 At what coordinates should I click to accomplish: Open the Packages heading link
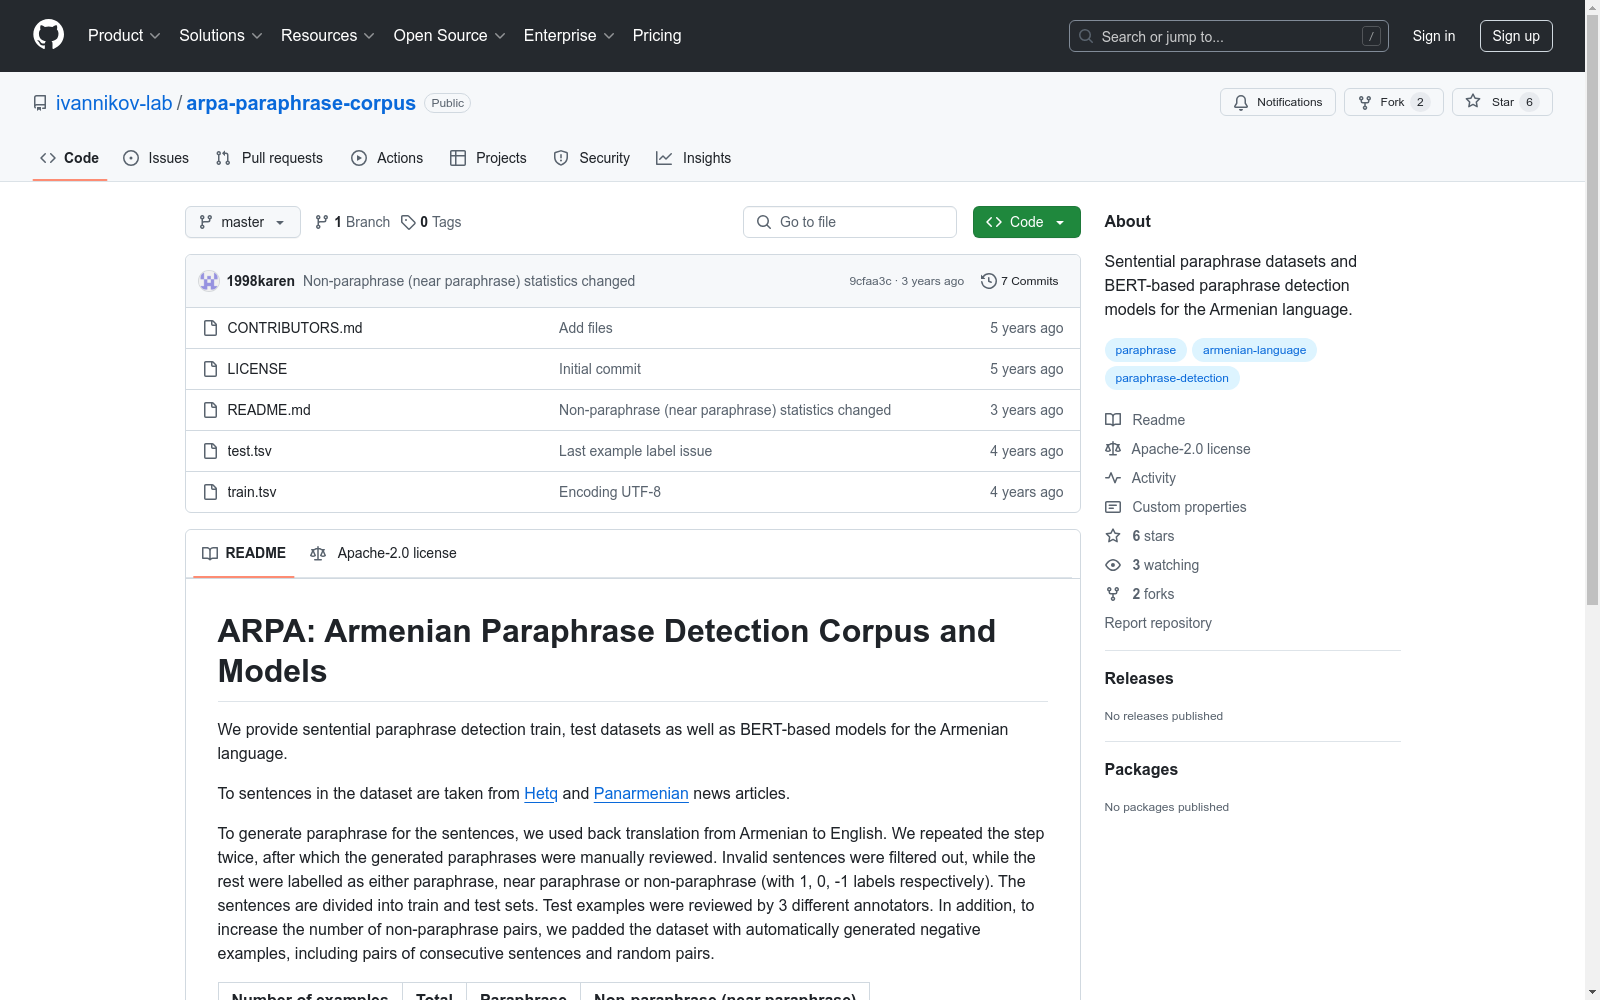[x=1141, y=769]
